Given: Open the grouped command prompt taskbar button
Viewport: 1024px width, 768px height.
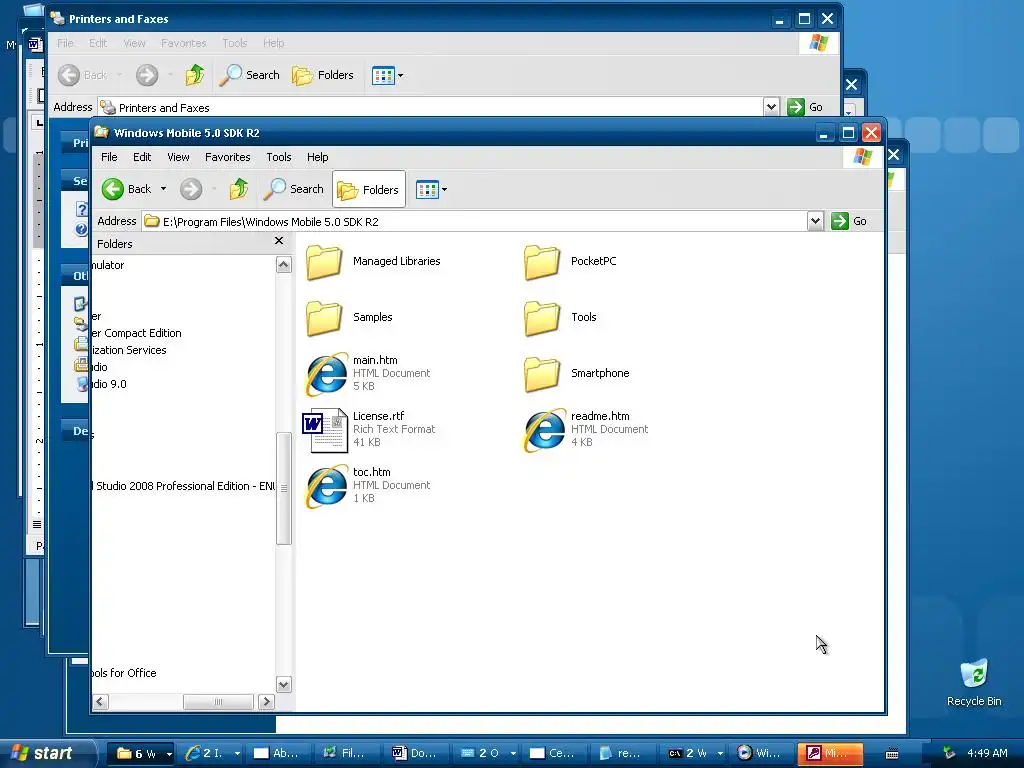Looking at the screenshot, I should tap(694, 754).
